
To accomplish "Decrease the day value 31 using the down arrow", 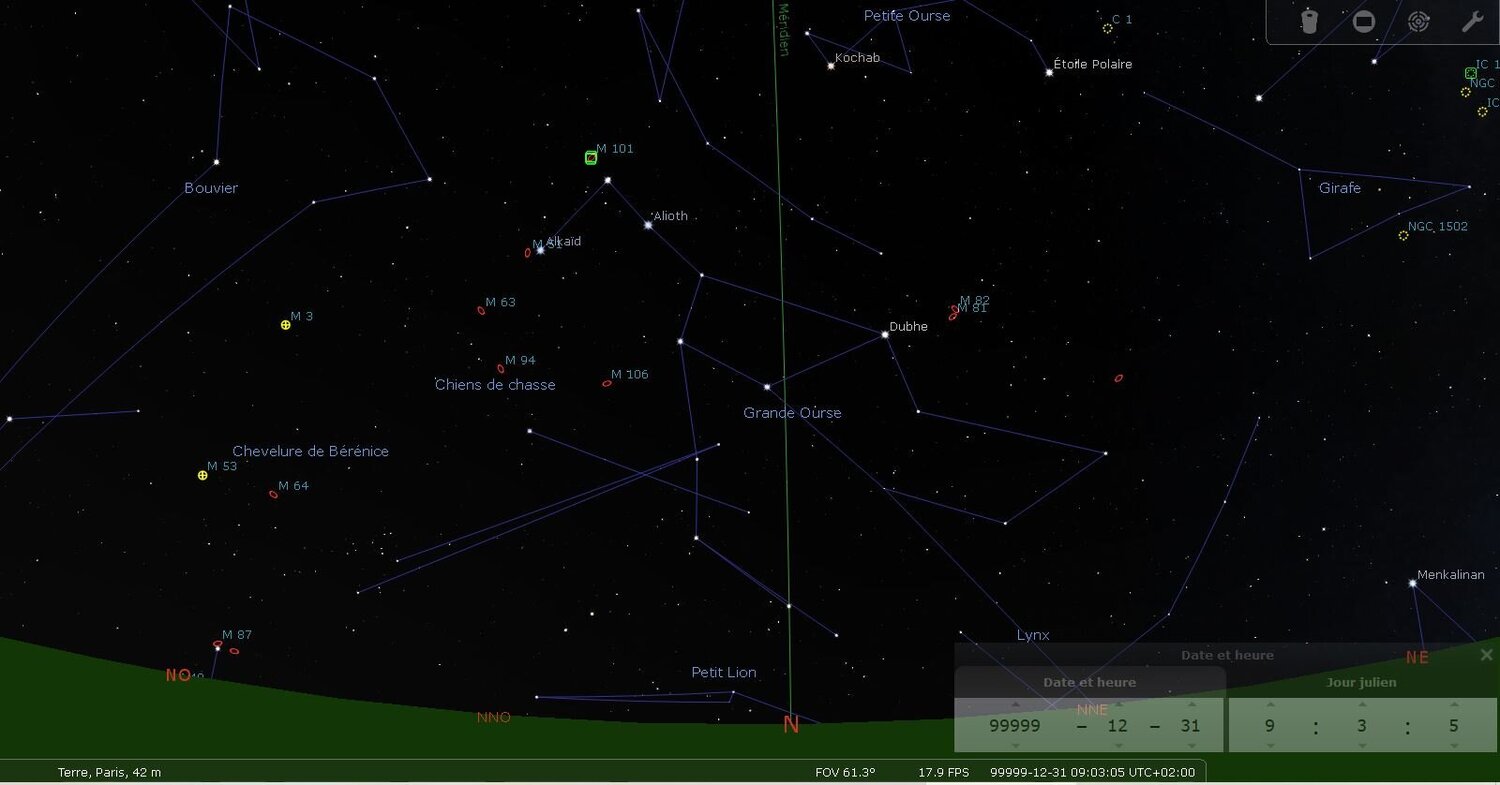I will point(1190,746).
